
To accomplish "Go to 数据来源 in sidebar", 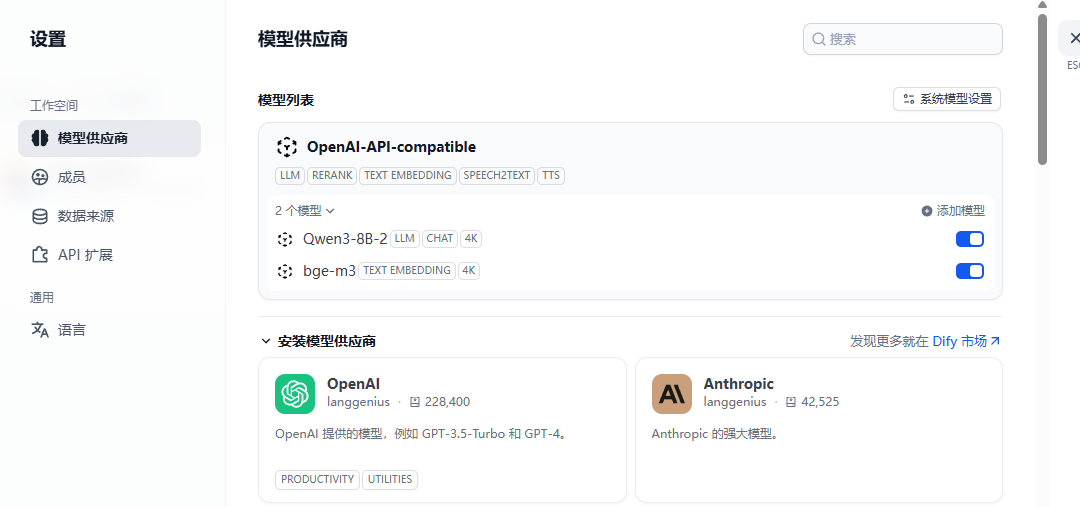I will tap(85, 216).
